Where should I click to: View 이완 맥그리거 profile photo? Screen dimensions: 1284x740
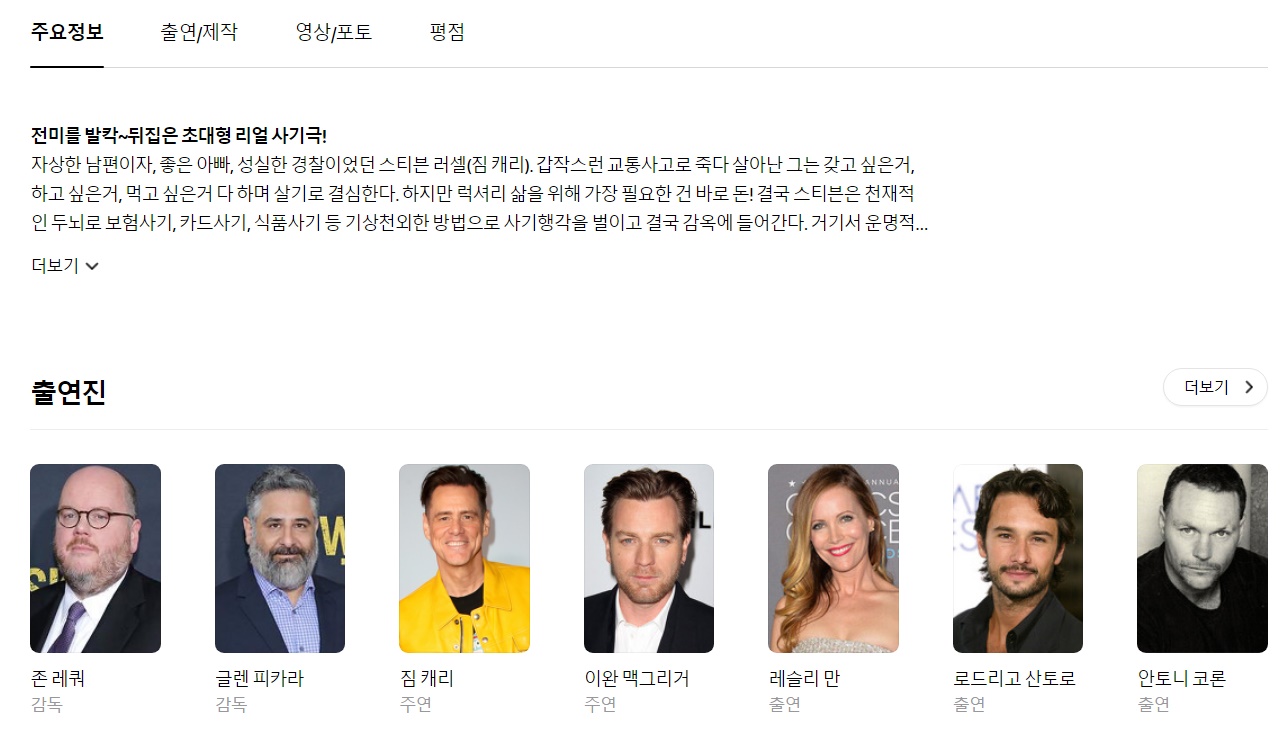point(649,558)
